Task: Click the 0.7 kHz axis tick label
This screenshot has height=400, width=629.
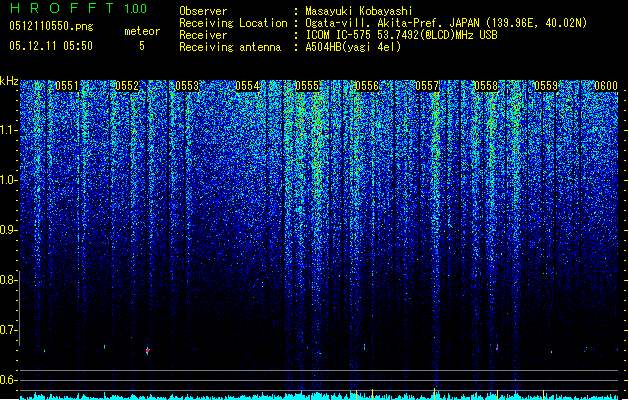Action: (9, 330)
